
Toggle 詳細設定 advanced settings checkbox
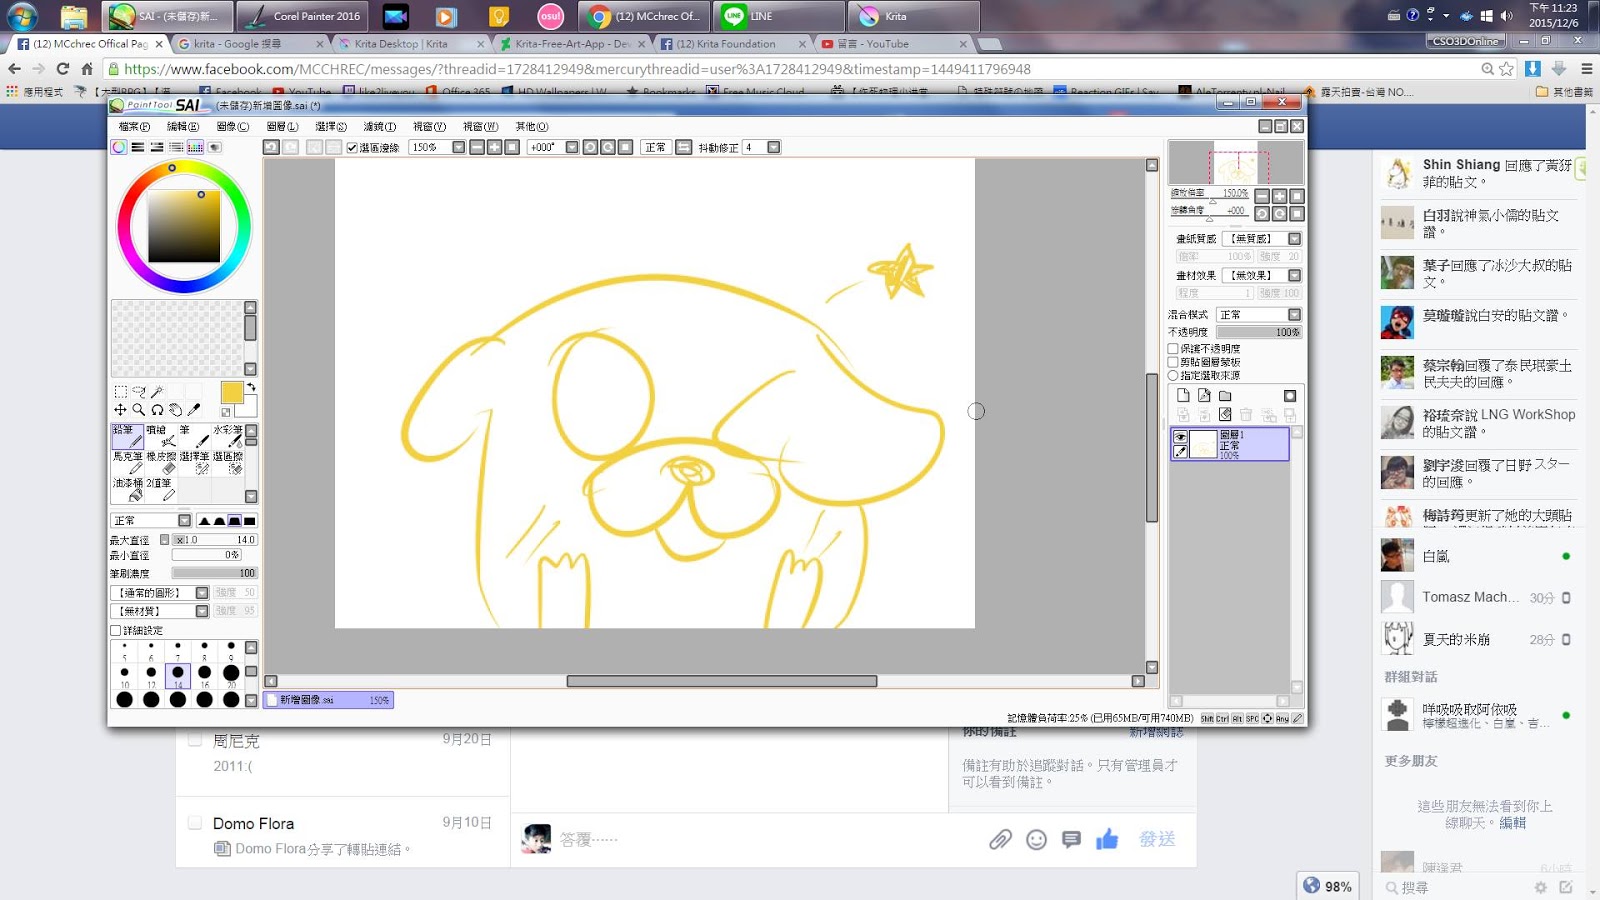tap(116, 631)
